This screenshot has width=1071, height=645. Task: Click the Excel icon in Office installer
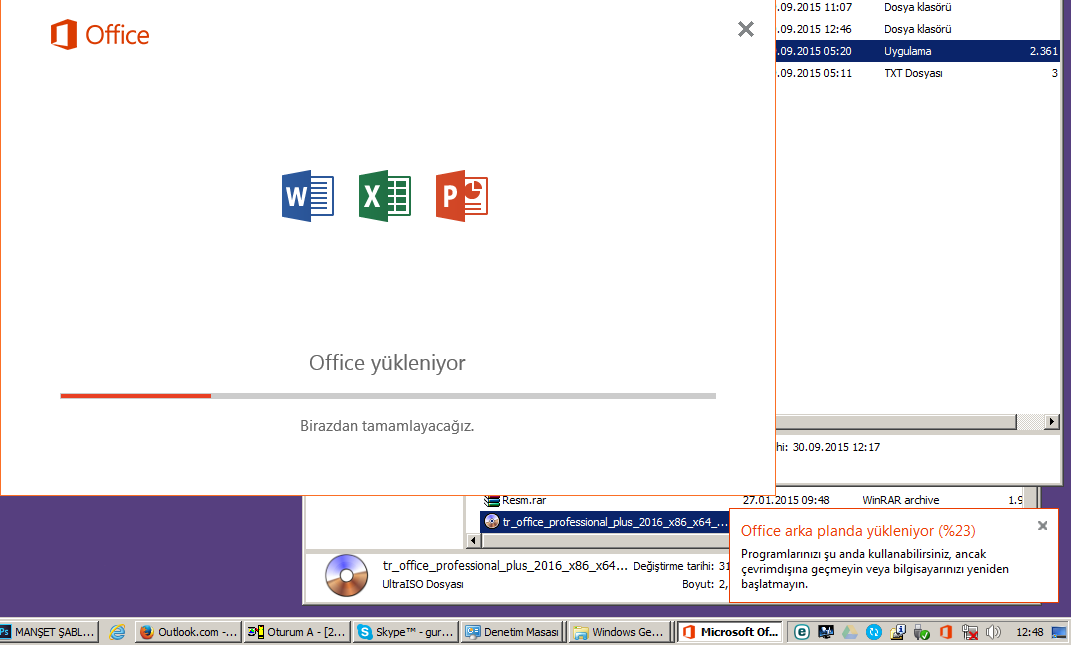click(x=385, y=195)
